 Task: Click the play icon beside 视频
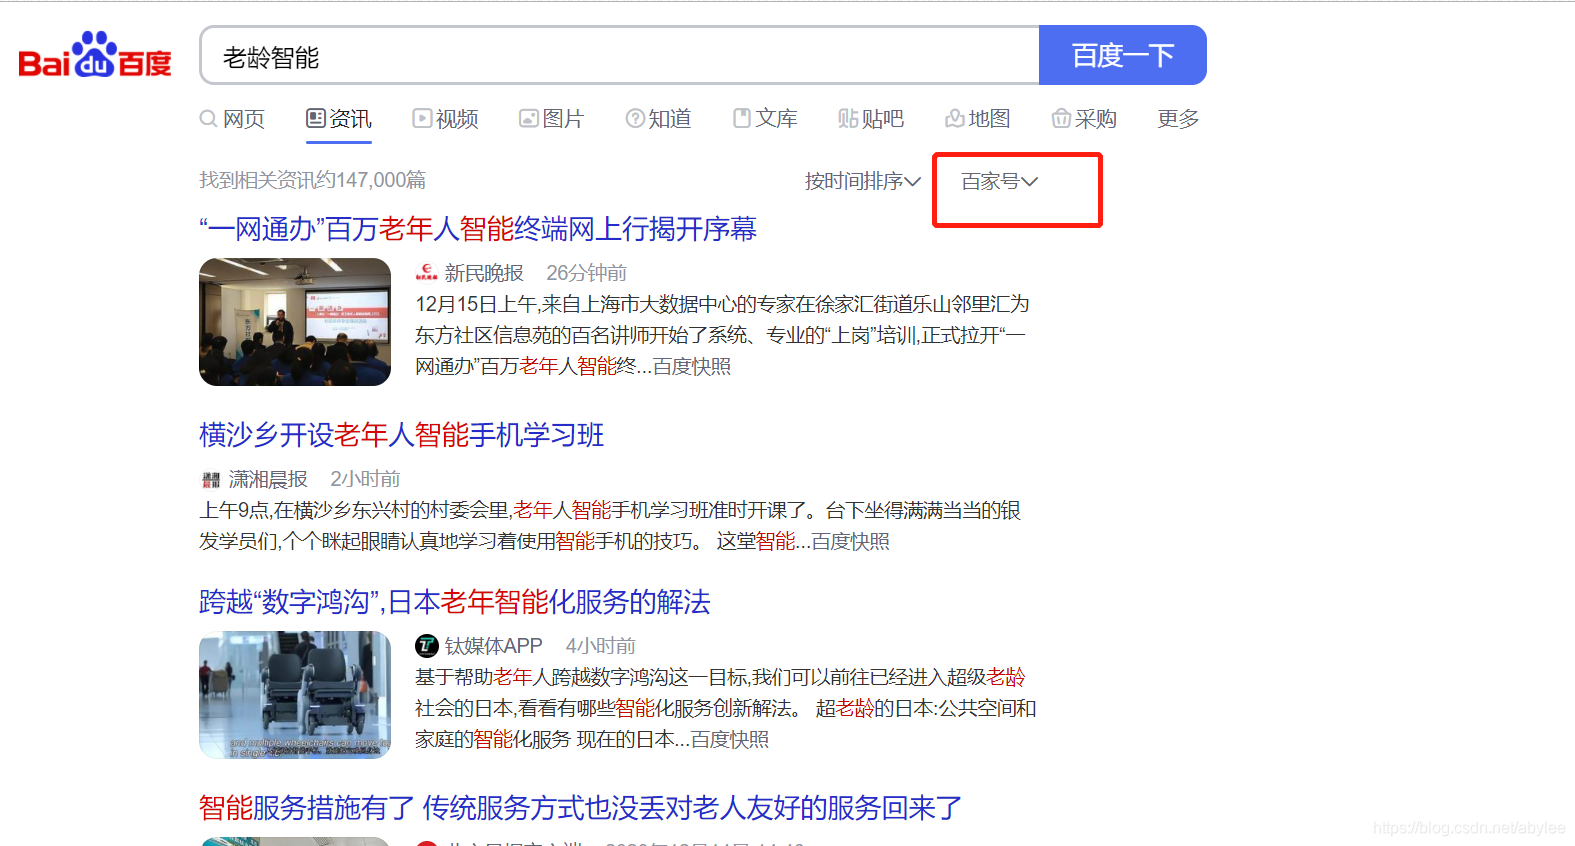pyautogui.click(x=422, y=118)
